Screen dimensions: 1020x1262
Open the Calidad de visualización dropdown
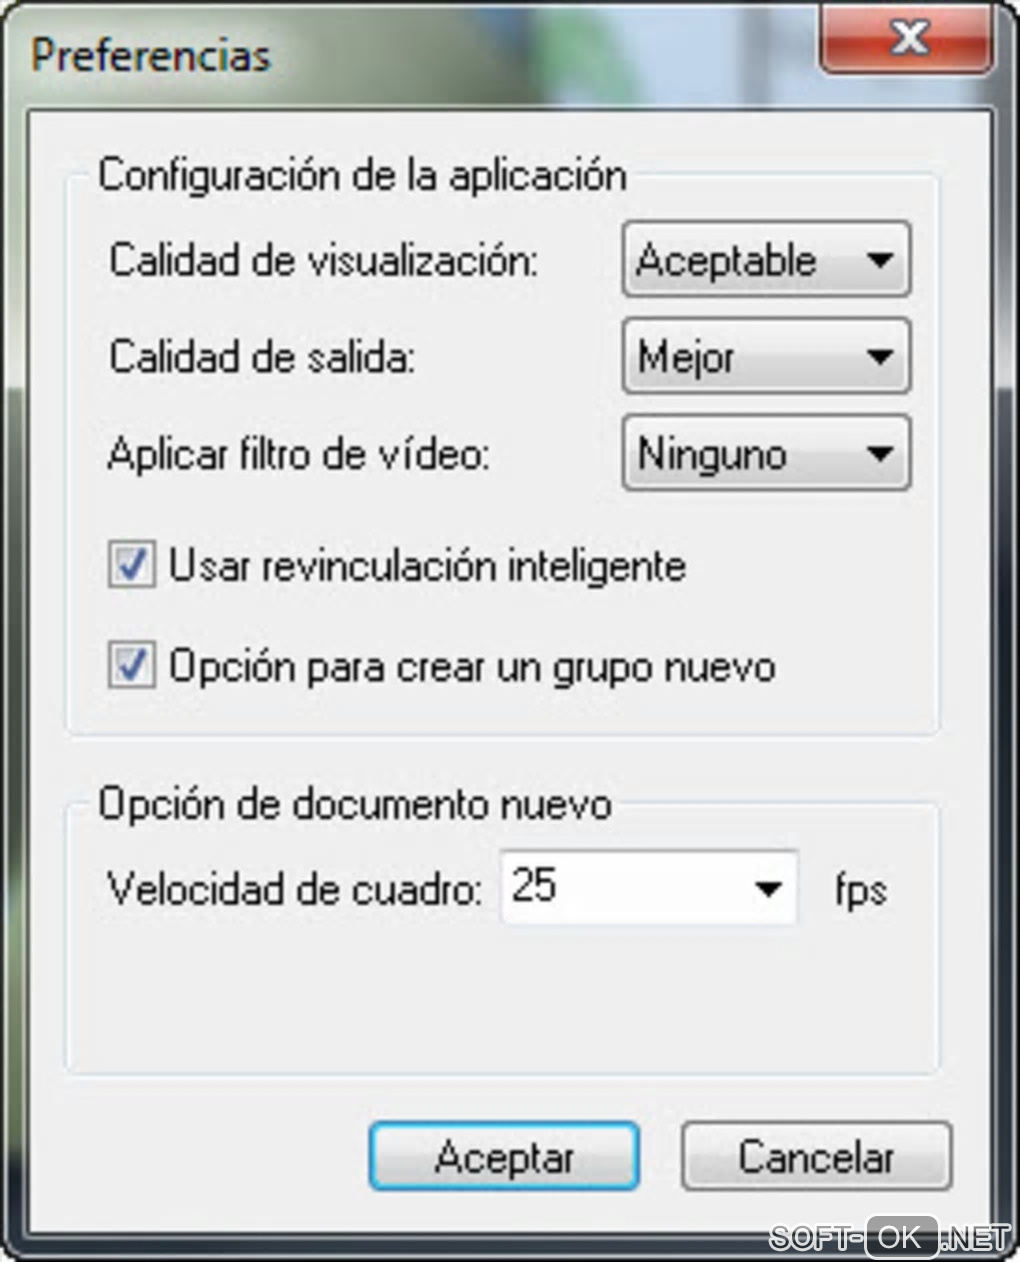click(x=766, y=260)
